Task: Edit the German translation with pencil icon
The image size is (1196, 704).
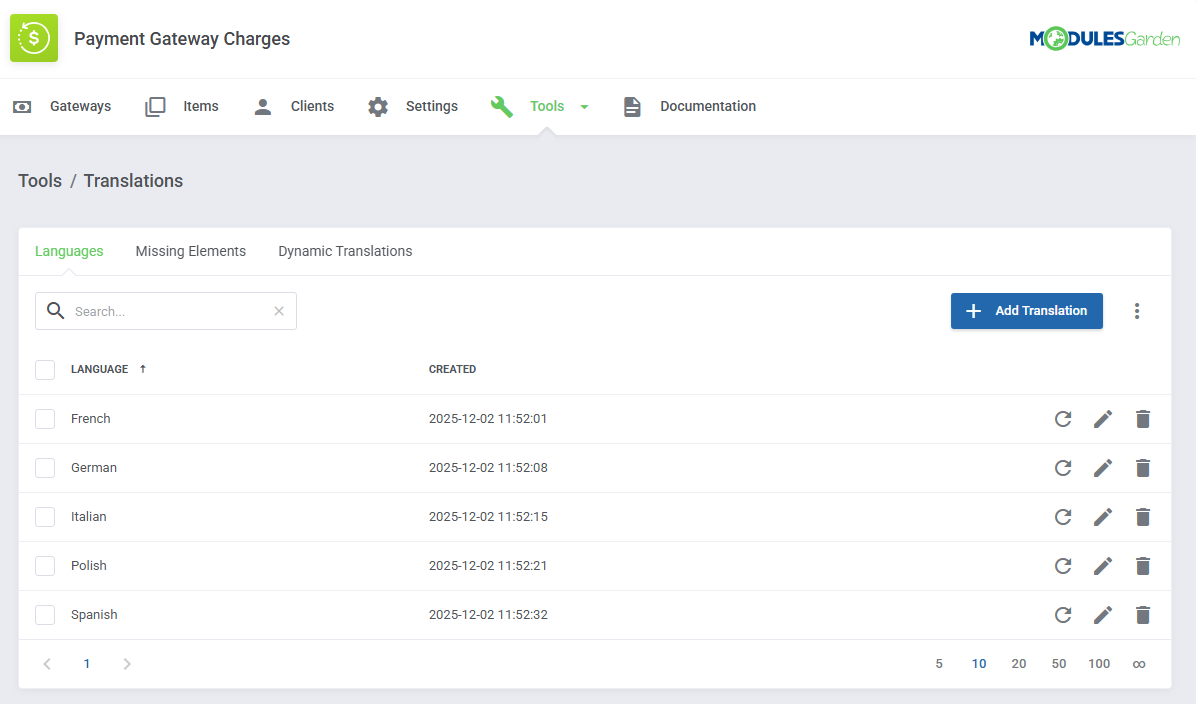Action: 1103,468
